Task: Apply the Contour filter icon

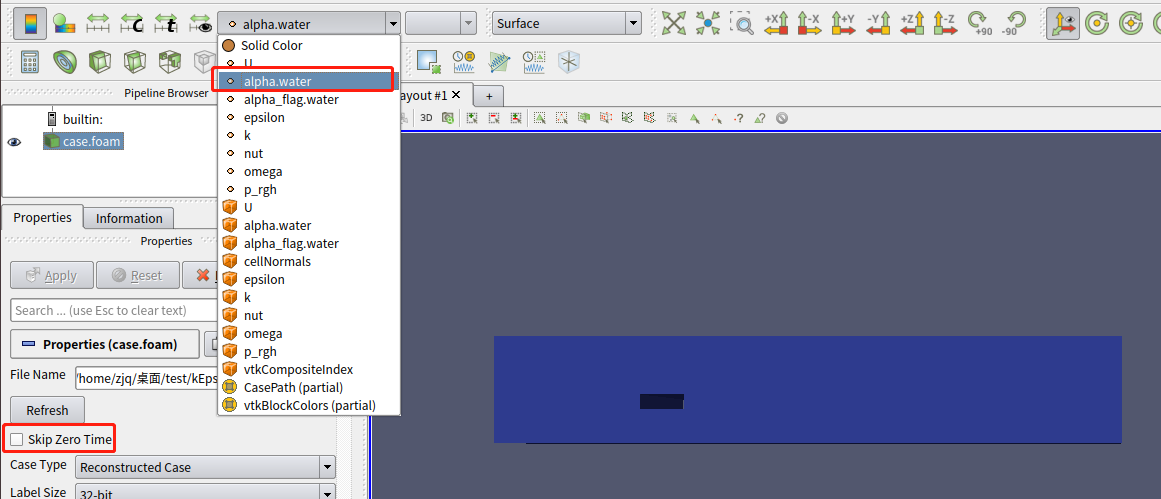Action: tap(64, 63)
